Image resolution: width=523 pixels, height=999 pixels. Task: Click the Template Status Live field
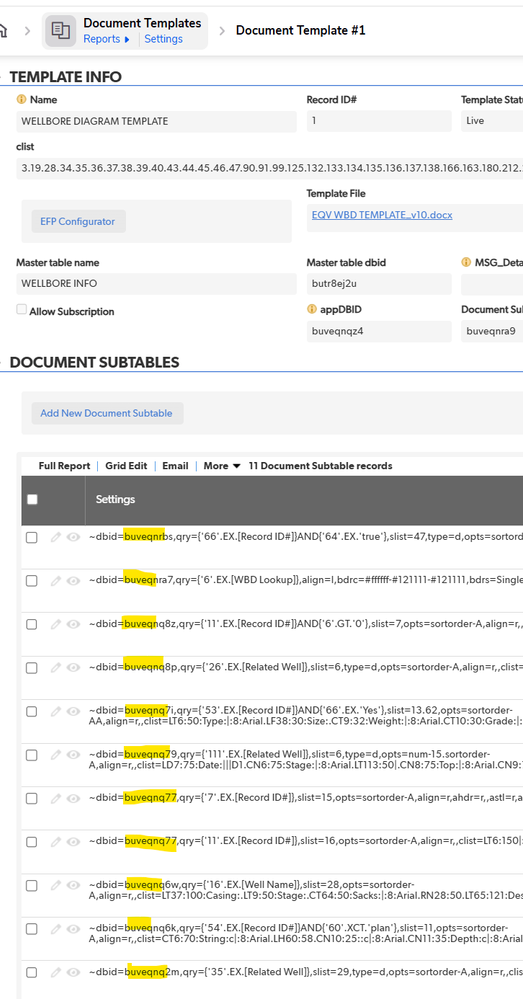click(x=492, y=121)
